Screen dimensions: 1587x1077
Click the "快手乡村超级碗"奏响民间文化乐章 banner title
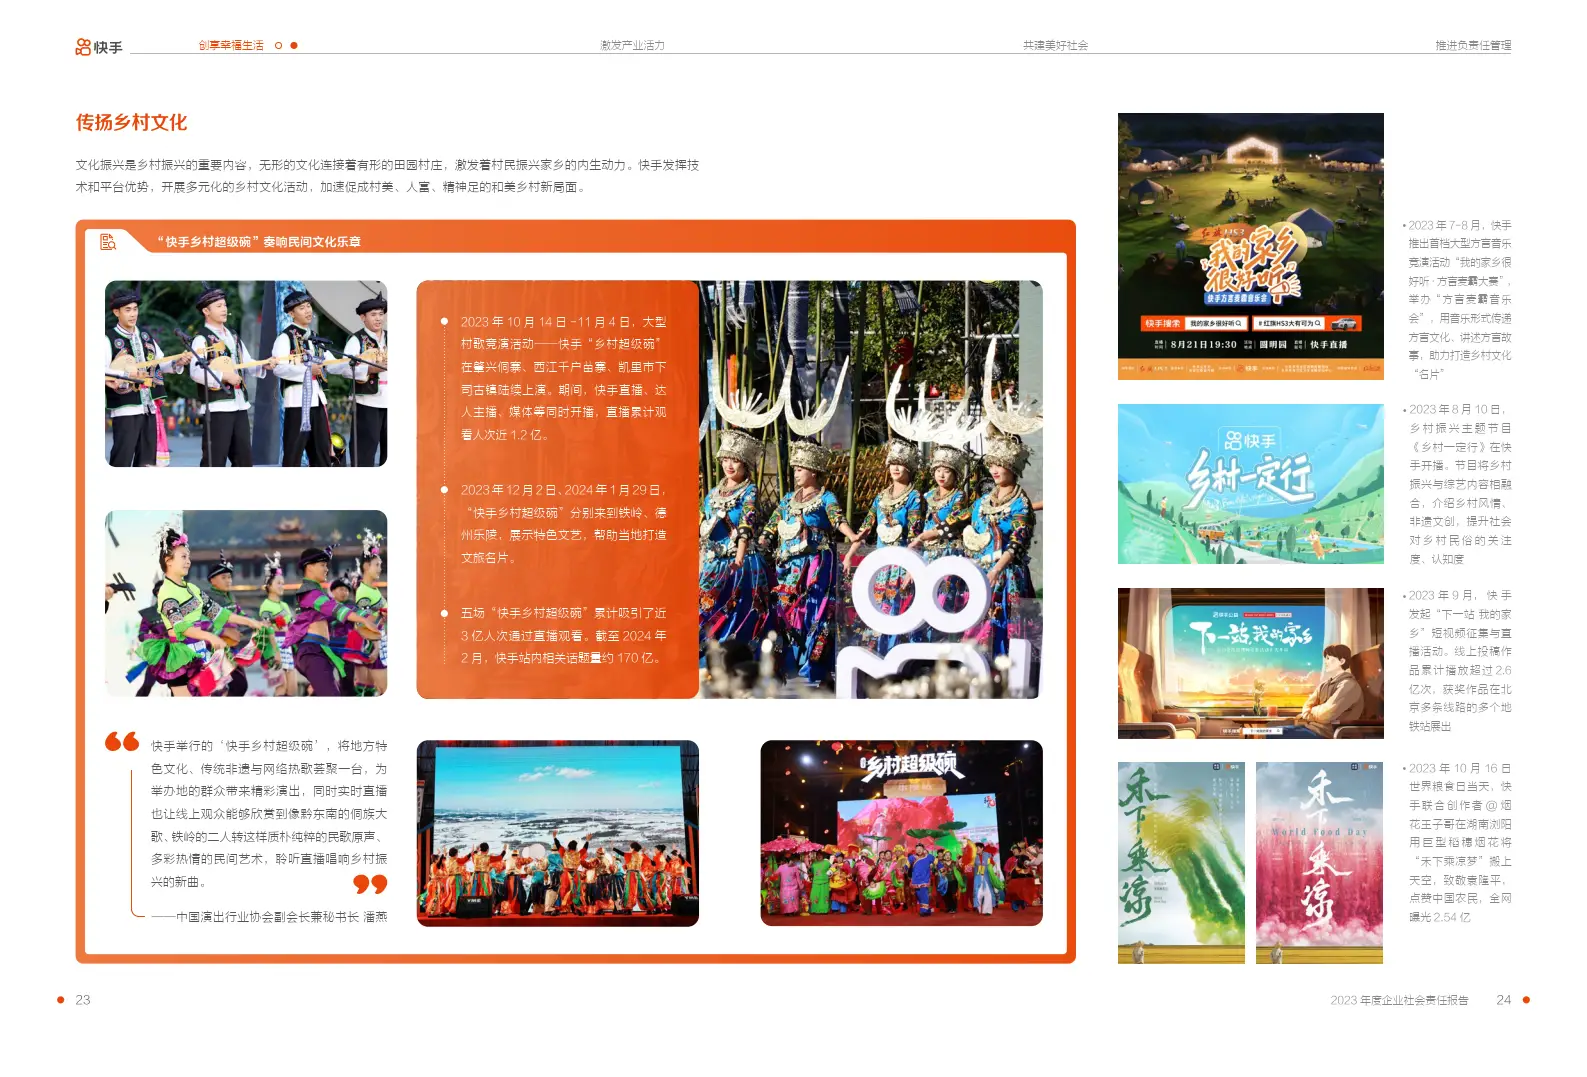tap(259, 242)
